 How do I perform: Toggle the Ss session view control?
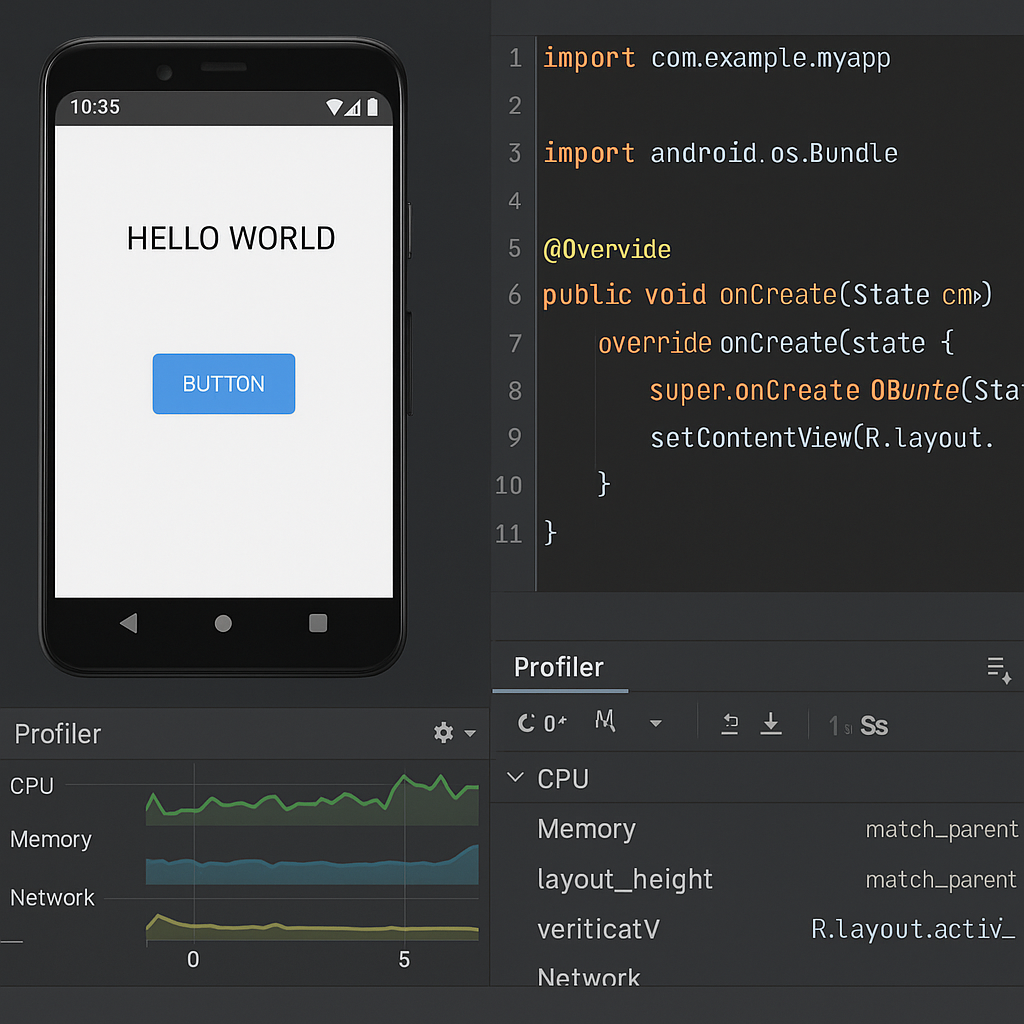tap(874, 725)
